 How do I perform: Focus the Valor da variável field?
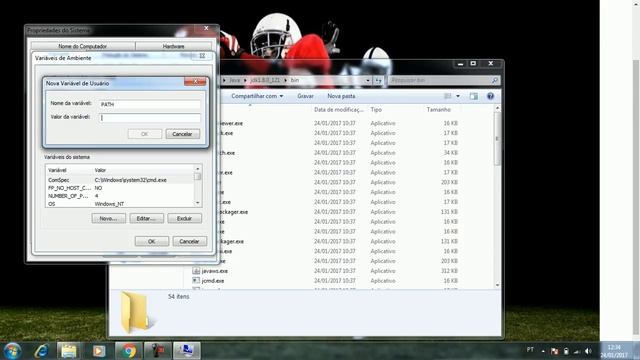[150, 118]
